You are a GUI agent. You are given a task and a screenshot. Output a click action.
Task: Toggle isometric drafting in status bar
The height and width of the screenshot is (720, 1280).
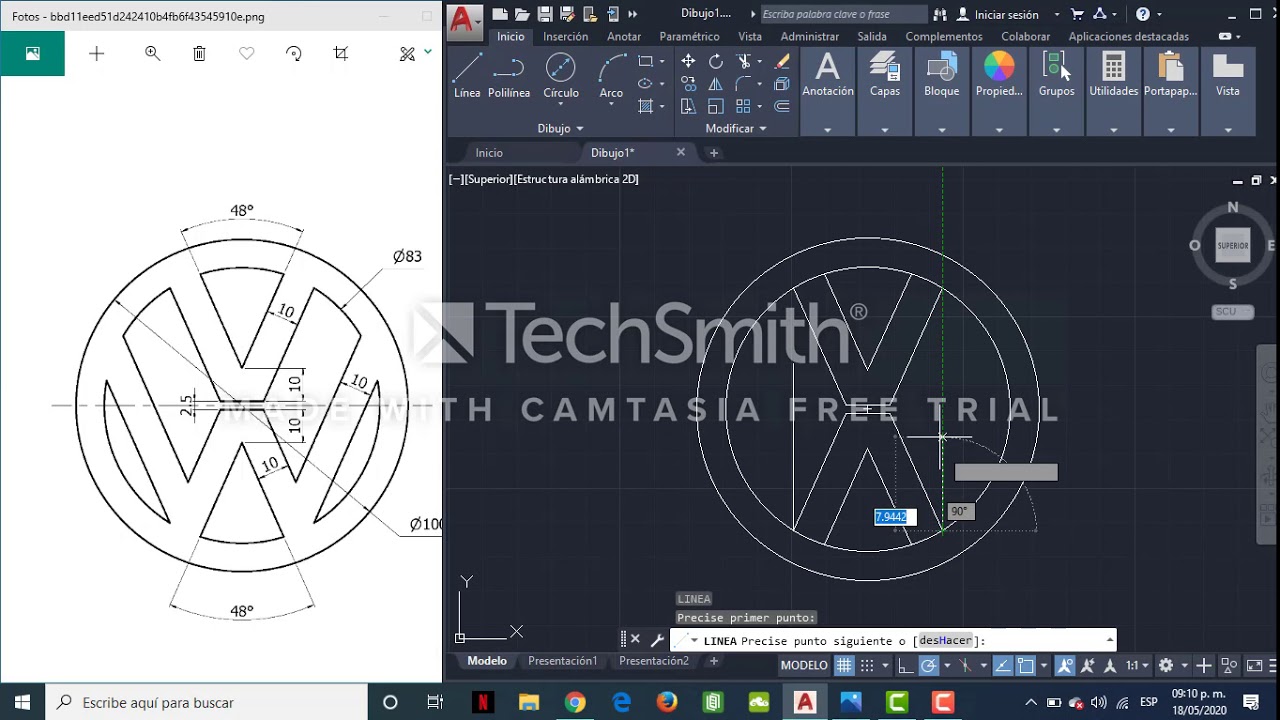tap(964, 665)
